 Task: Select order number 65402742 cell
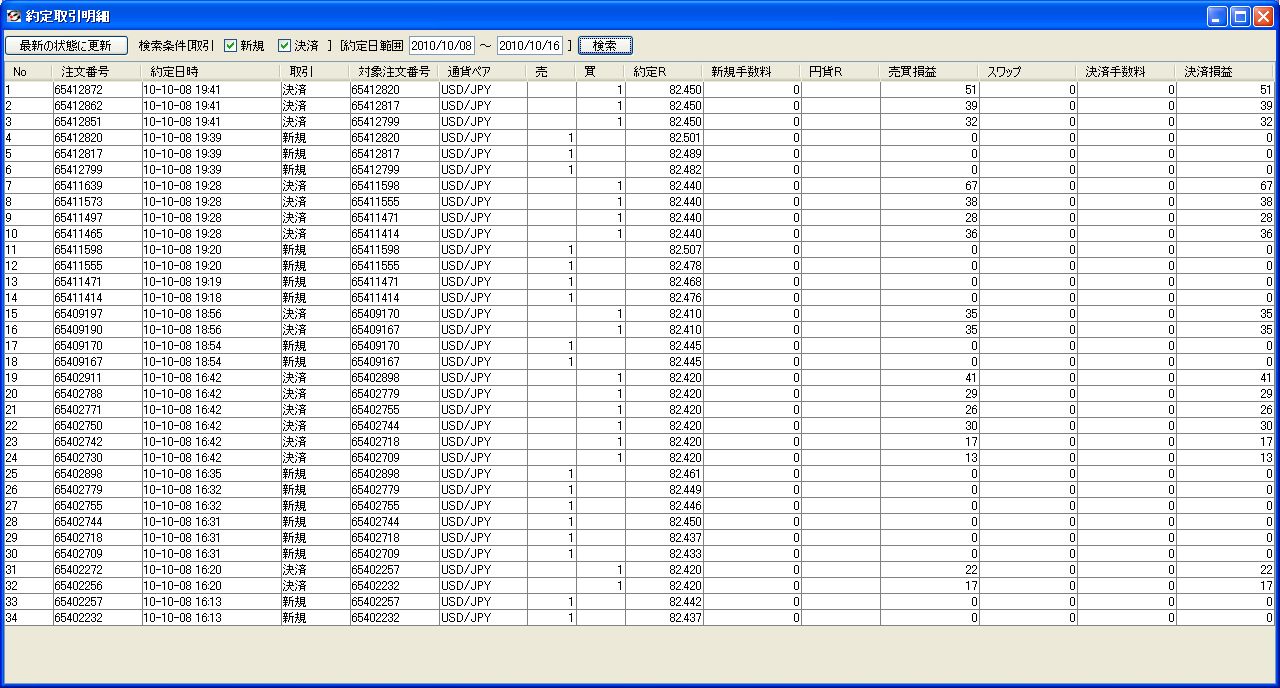97,442
